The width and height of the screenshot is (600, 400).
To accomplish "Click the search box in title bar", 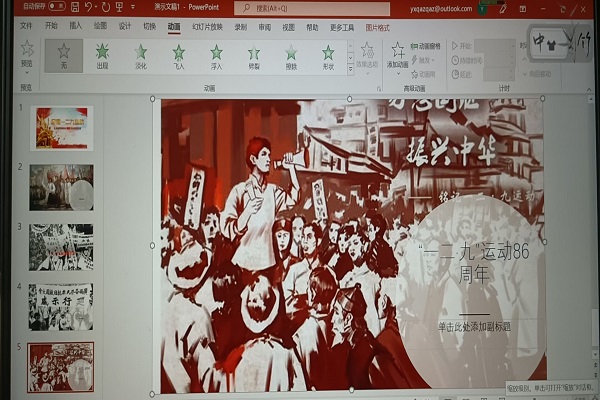I will (310, 8).
